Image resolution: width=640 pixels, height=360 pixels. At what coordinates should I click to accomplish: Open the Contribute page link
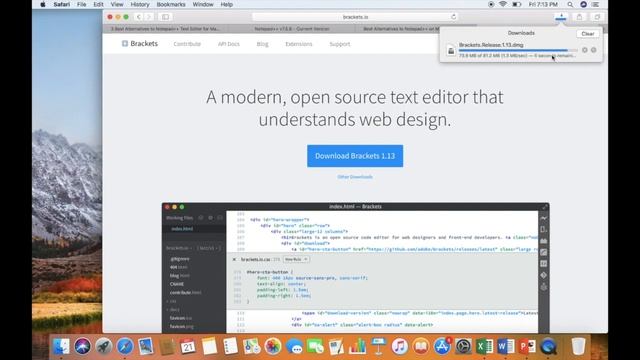[x=187, y=44]
